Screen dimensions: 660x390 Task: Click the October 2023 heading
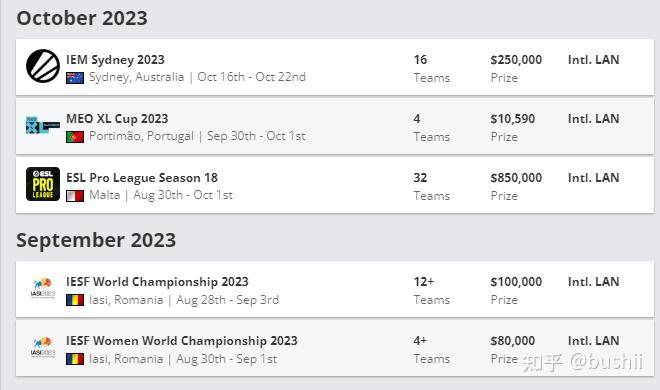82,18
